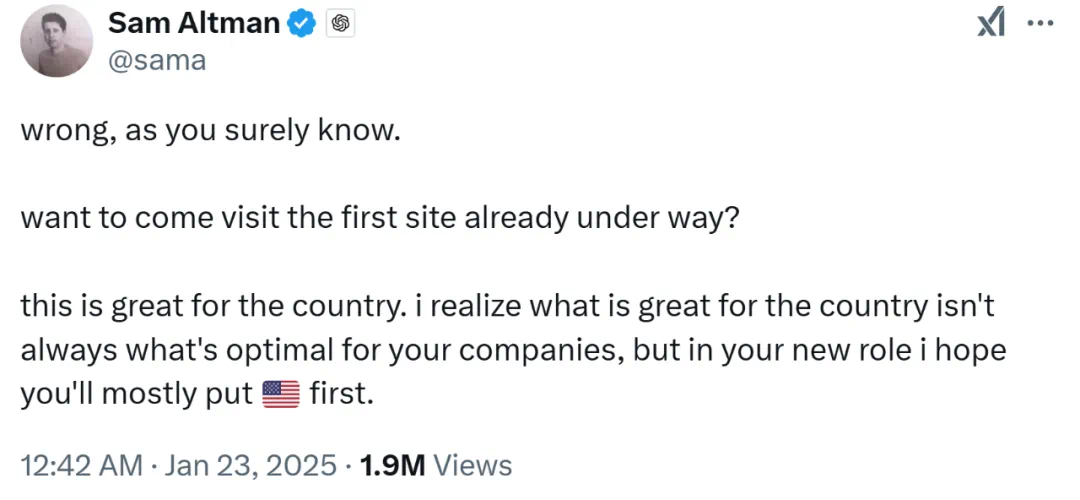This screenshot has height=500, width=1080.
Task: Click the US flag emoji
Action: pyautogui.click(x=281, y=394)
